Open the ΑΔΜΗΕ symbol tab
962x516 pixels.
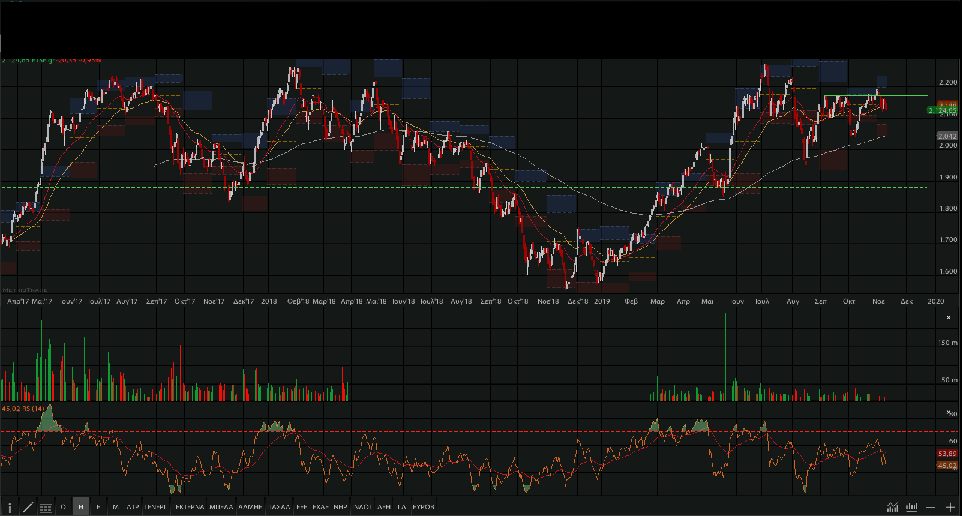250,507
